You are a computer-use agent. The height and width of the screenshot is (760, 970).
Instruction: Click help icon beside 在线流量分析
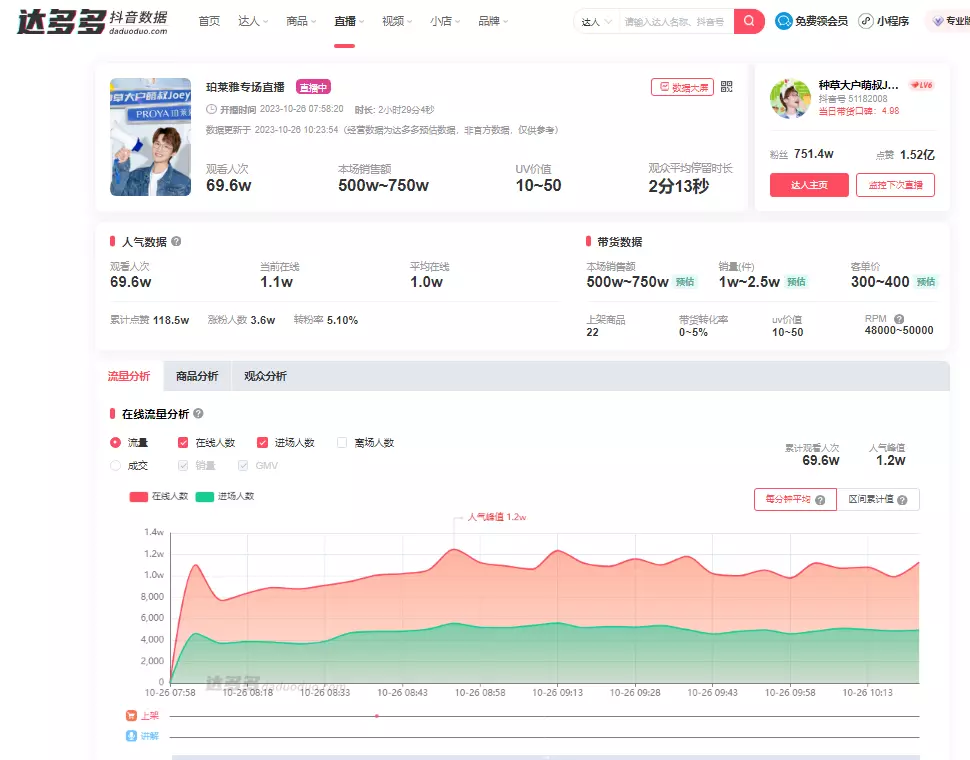coord(198,414)
